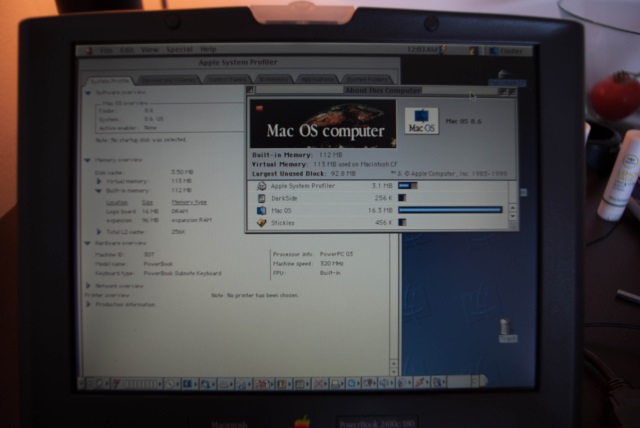This screenshot has height=428, width=640.
Task: Click the Mac OS memory usage bar
Action: 450,210
